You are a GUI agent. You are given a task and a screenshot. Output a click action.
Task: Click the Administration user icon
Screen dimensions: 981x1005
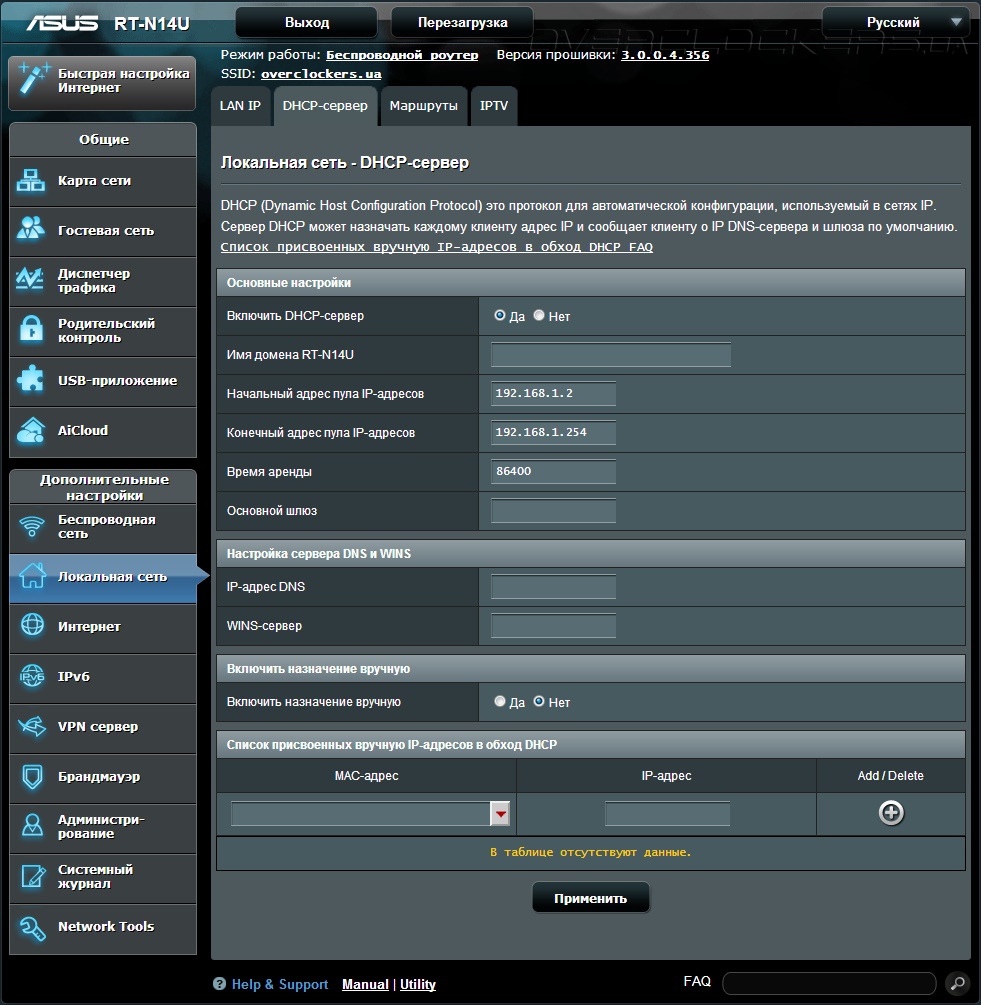click(x=32, y=825)
